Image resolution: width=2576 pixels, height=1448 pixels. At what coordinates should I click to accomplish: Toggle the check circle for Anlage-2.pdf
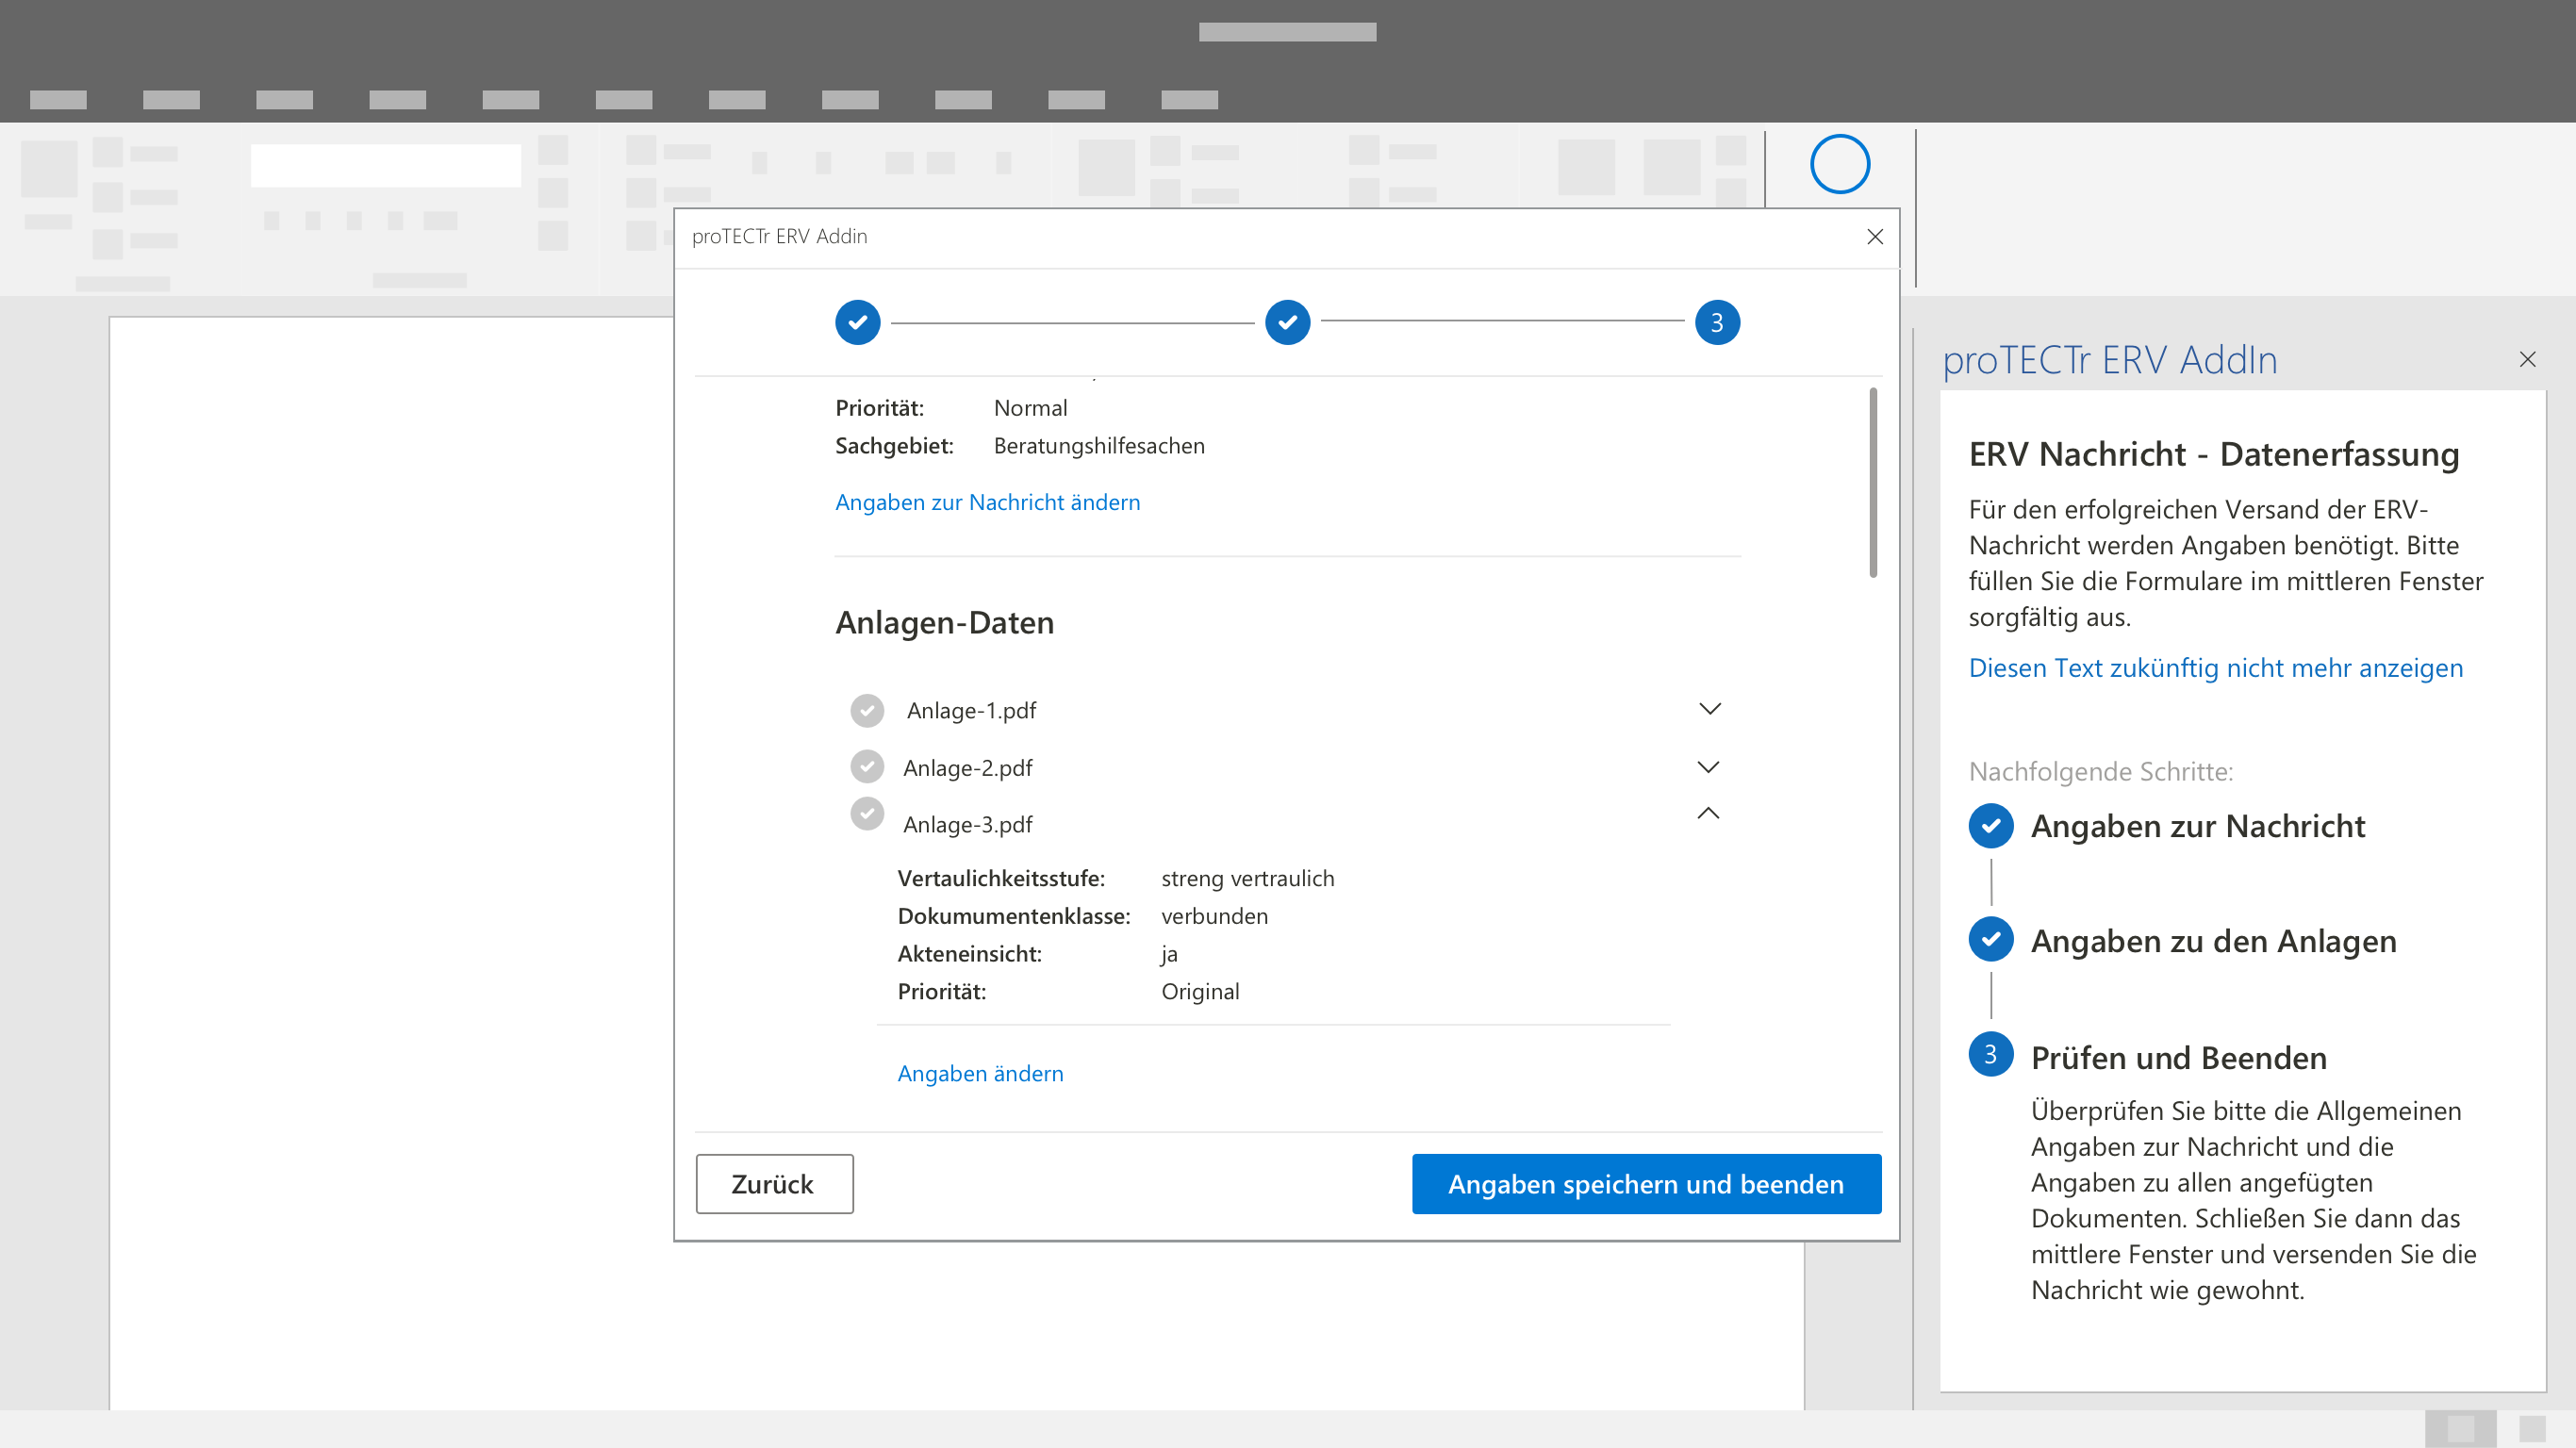click(x=867, y=767)
